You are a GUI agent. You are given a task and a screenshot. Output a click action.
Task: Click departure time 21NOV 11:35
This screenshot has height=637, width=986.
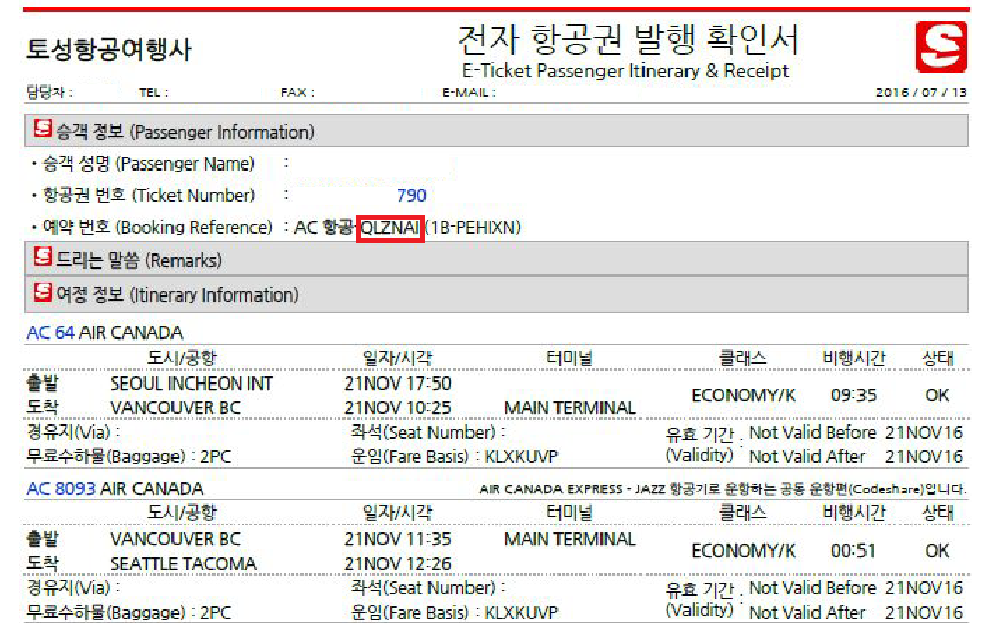(398, 539)
